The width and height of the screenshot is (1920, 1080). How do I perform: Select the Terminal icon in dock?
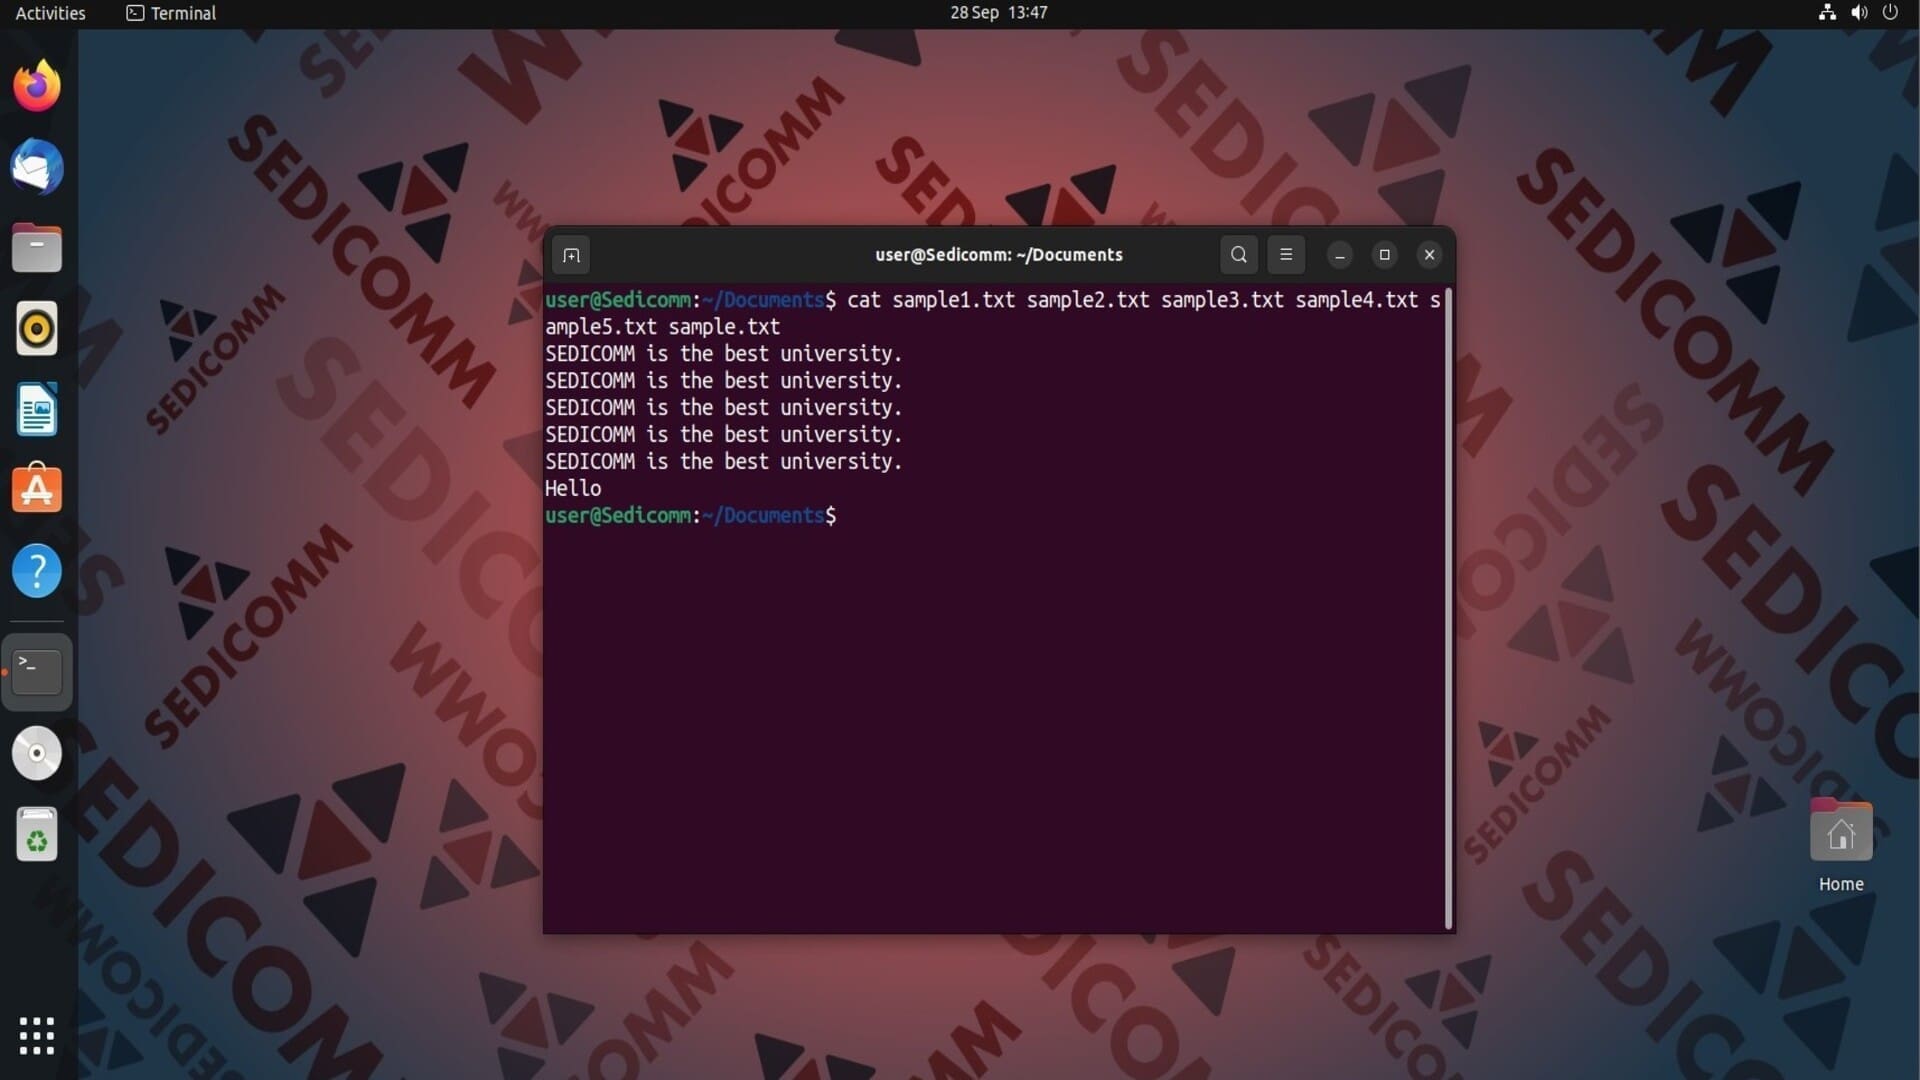click(37, 672)
